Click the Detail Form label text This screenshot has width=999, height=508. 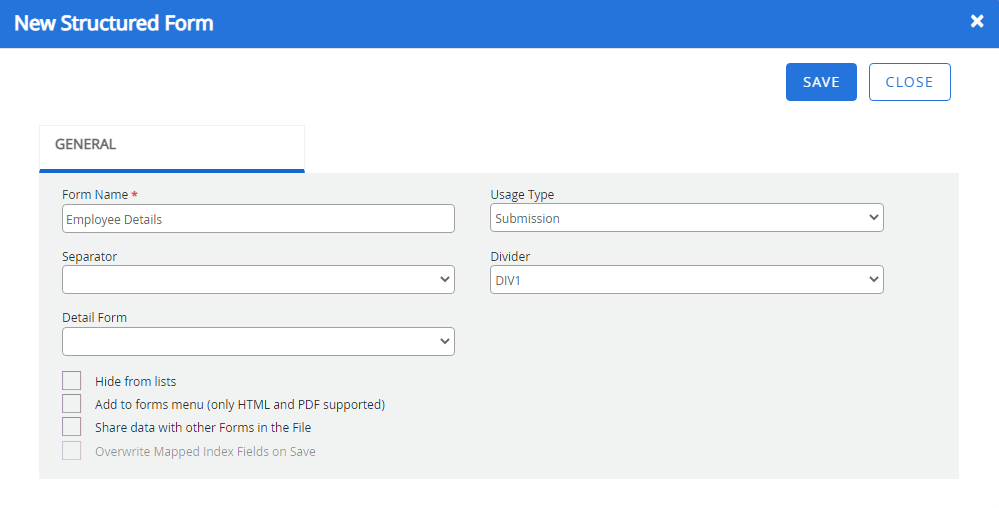94,318
